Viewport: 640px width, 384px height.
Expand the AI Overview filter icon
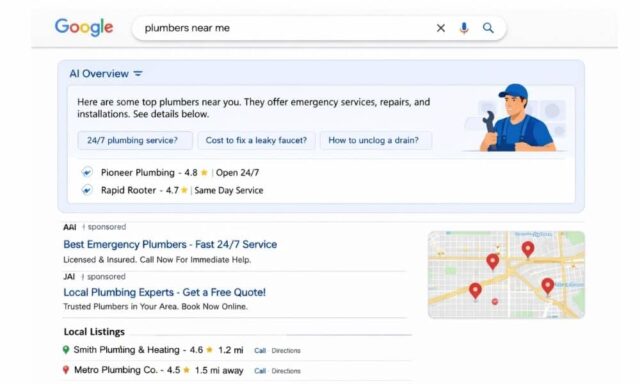pyautogui.click(x=138, y=74)
